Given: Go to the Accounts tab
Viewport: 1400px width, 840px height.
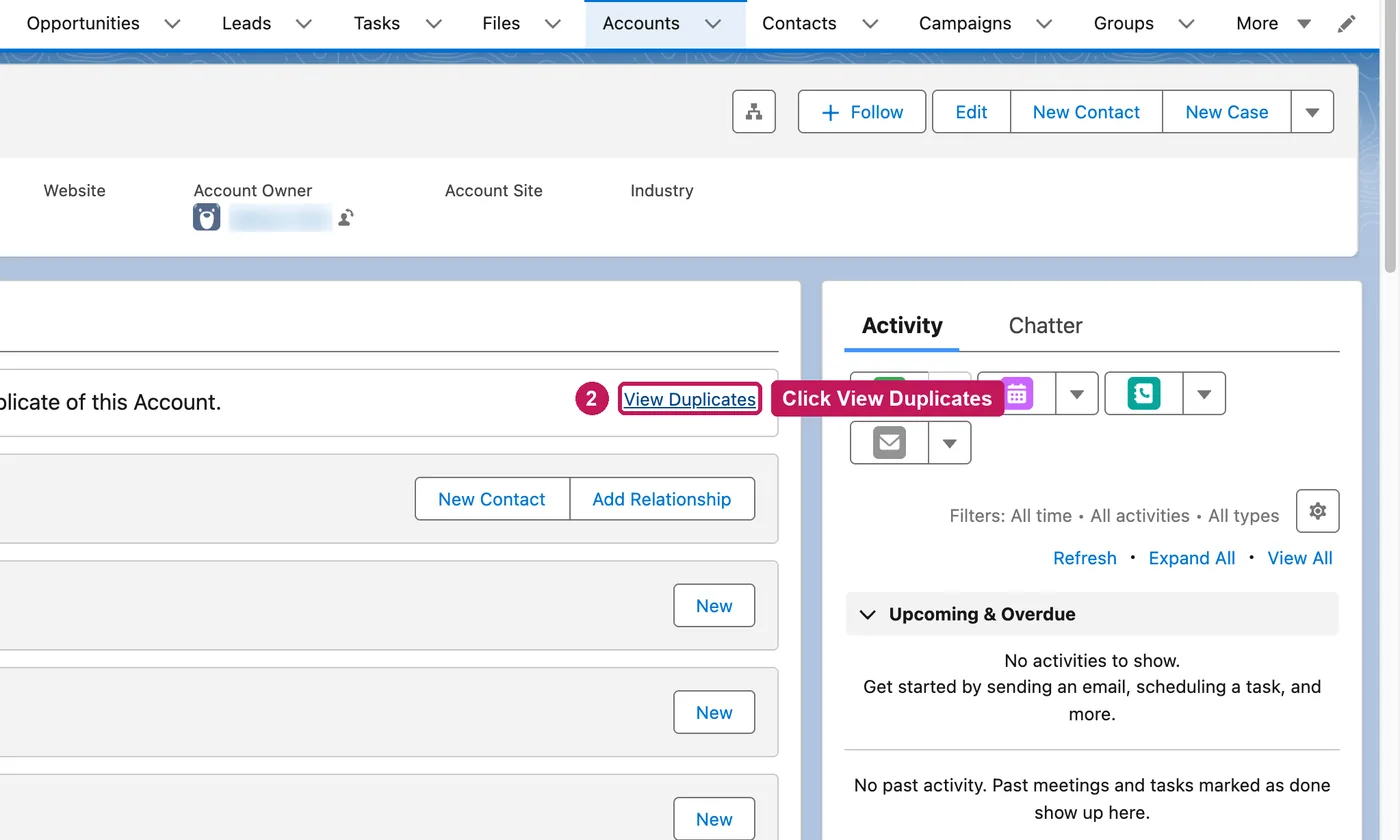Looking at the screenshot, I should 641,23.
